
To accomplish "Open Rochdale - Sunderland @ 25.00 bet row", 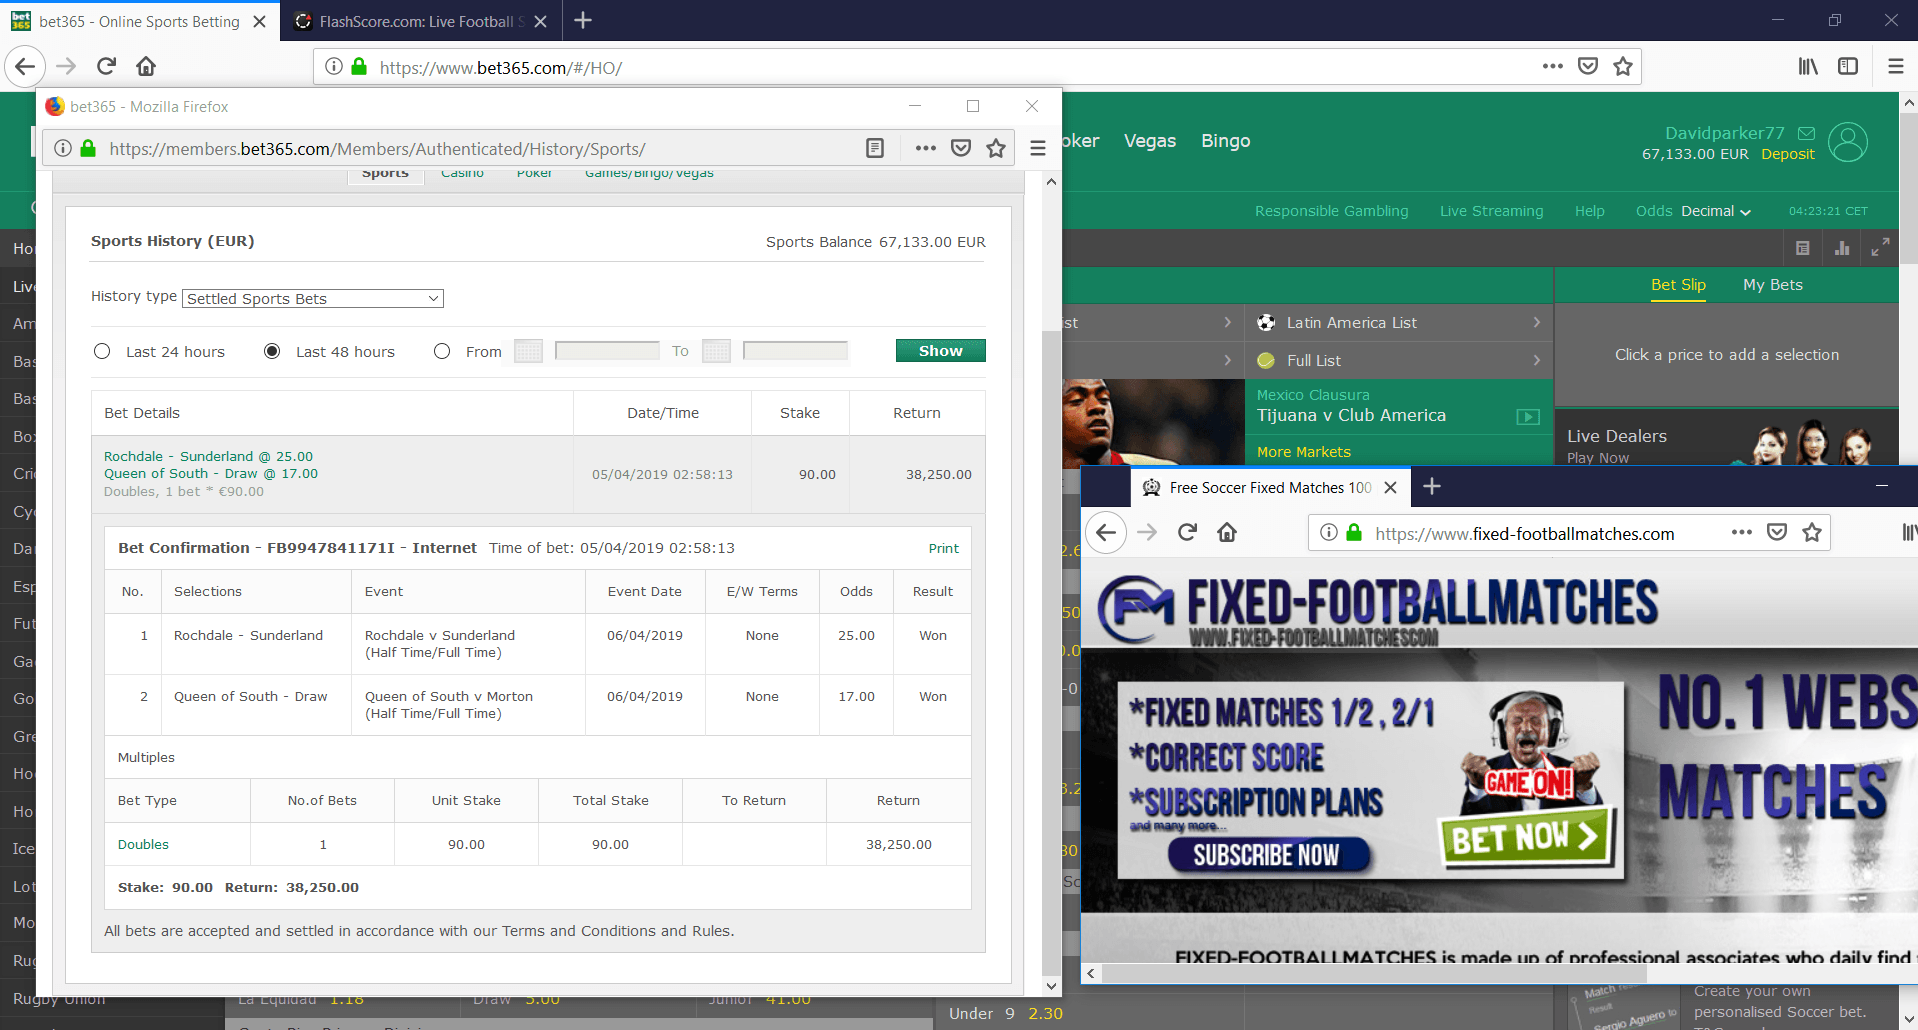I will pyautogui.click(x=537, y=474).
